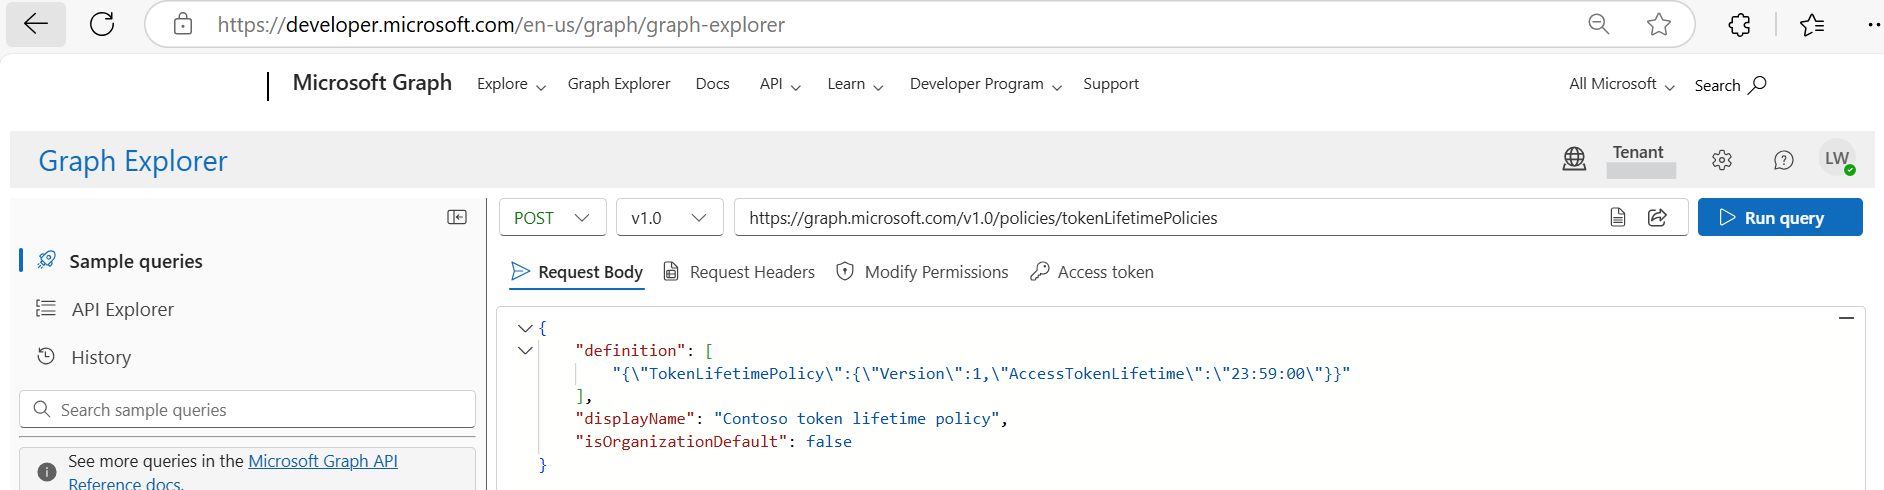This screenshot has height=490, width=1884.
Task: Collapse the root JSON object chevron
Action: [x=525, y=328]
